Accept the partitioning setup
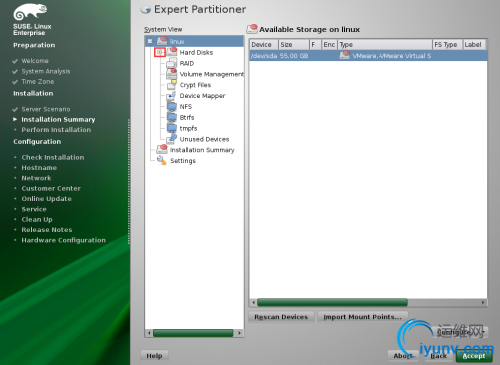The image size is (500, 365). pos(474,356)
